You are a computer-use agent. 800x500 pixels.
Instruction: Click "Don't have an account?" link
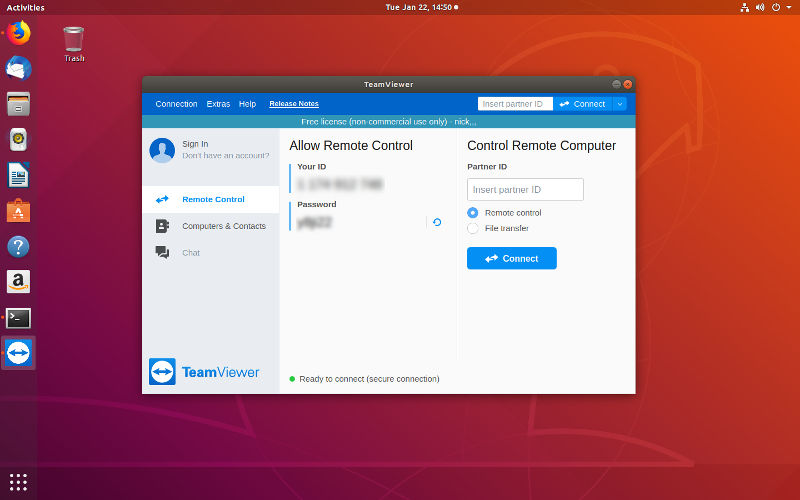(226, 156)
